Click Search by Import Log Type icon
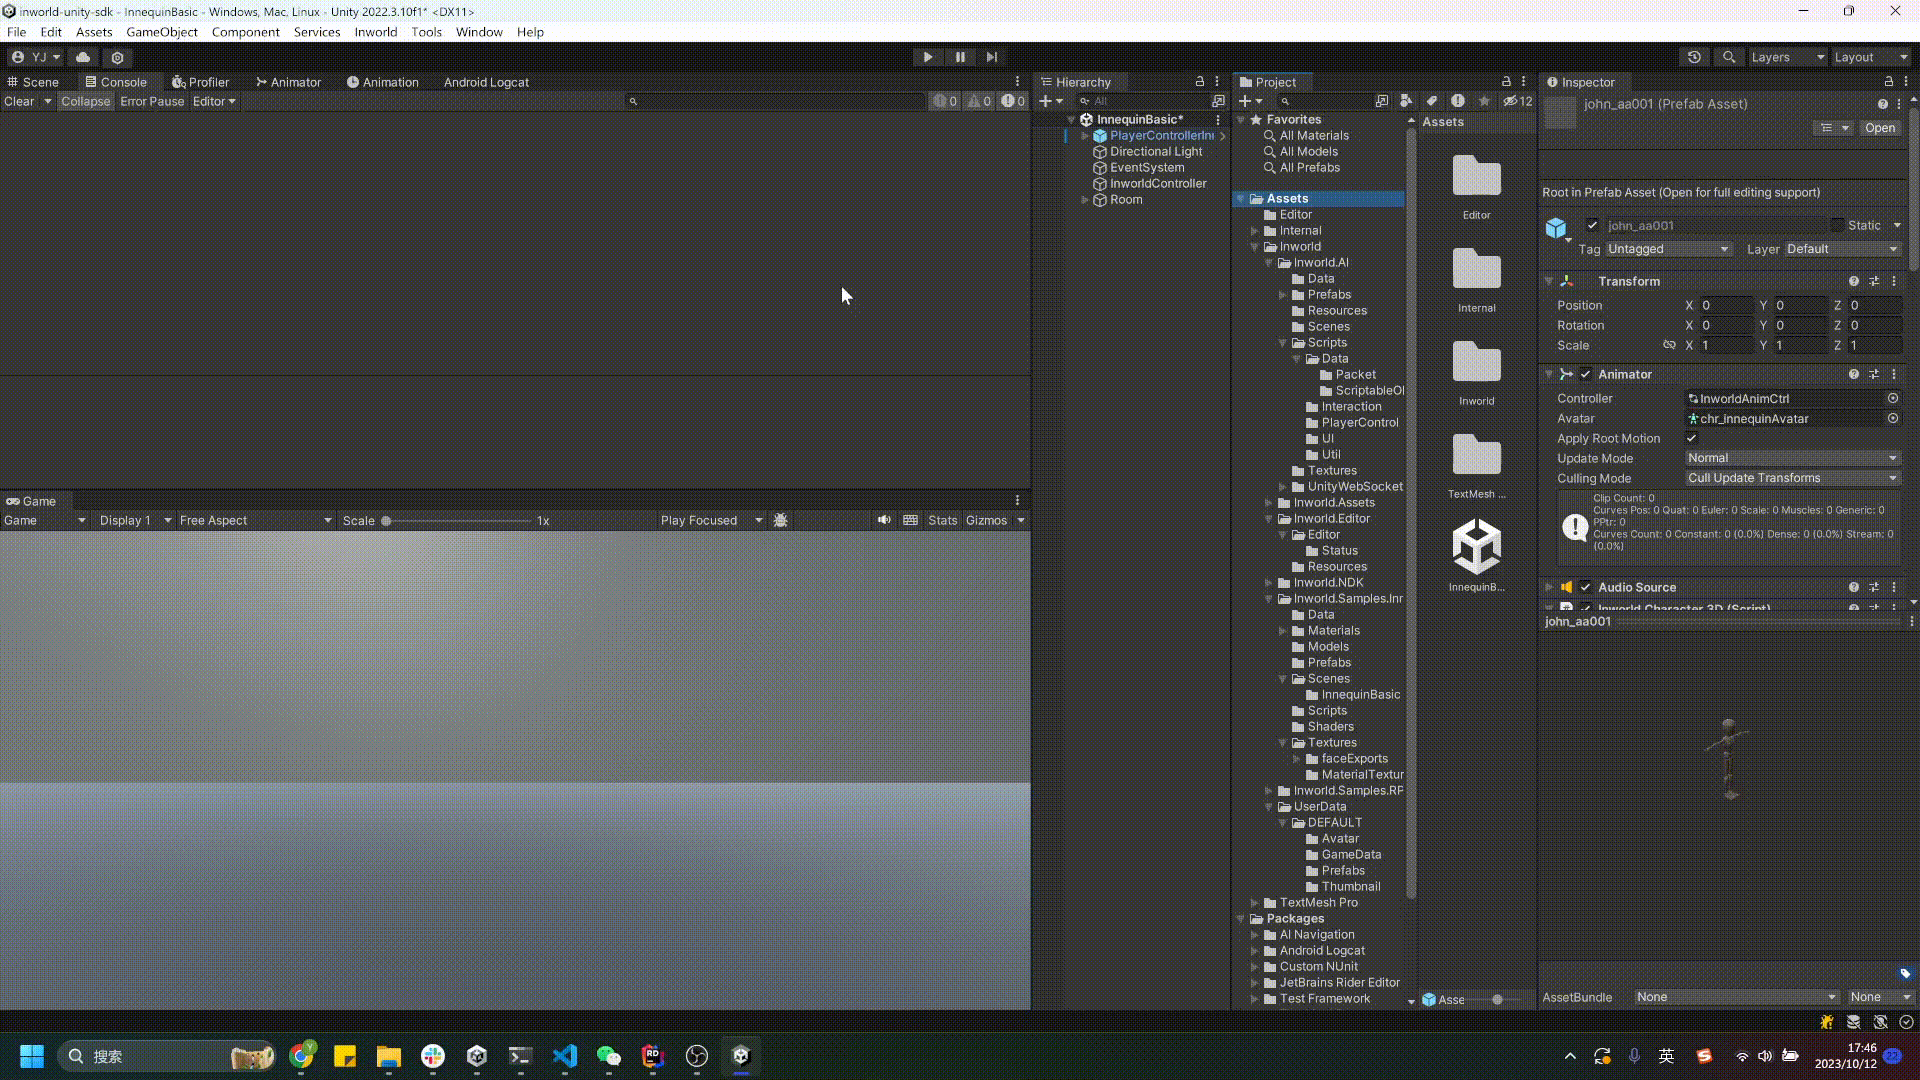Viewport: 1920px width, 1080px height. pos(1458,101)
